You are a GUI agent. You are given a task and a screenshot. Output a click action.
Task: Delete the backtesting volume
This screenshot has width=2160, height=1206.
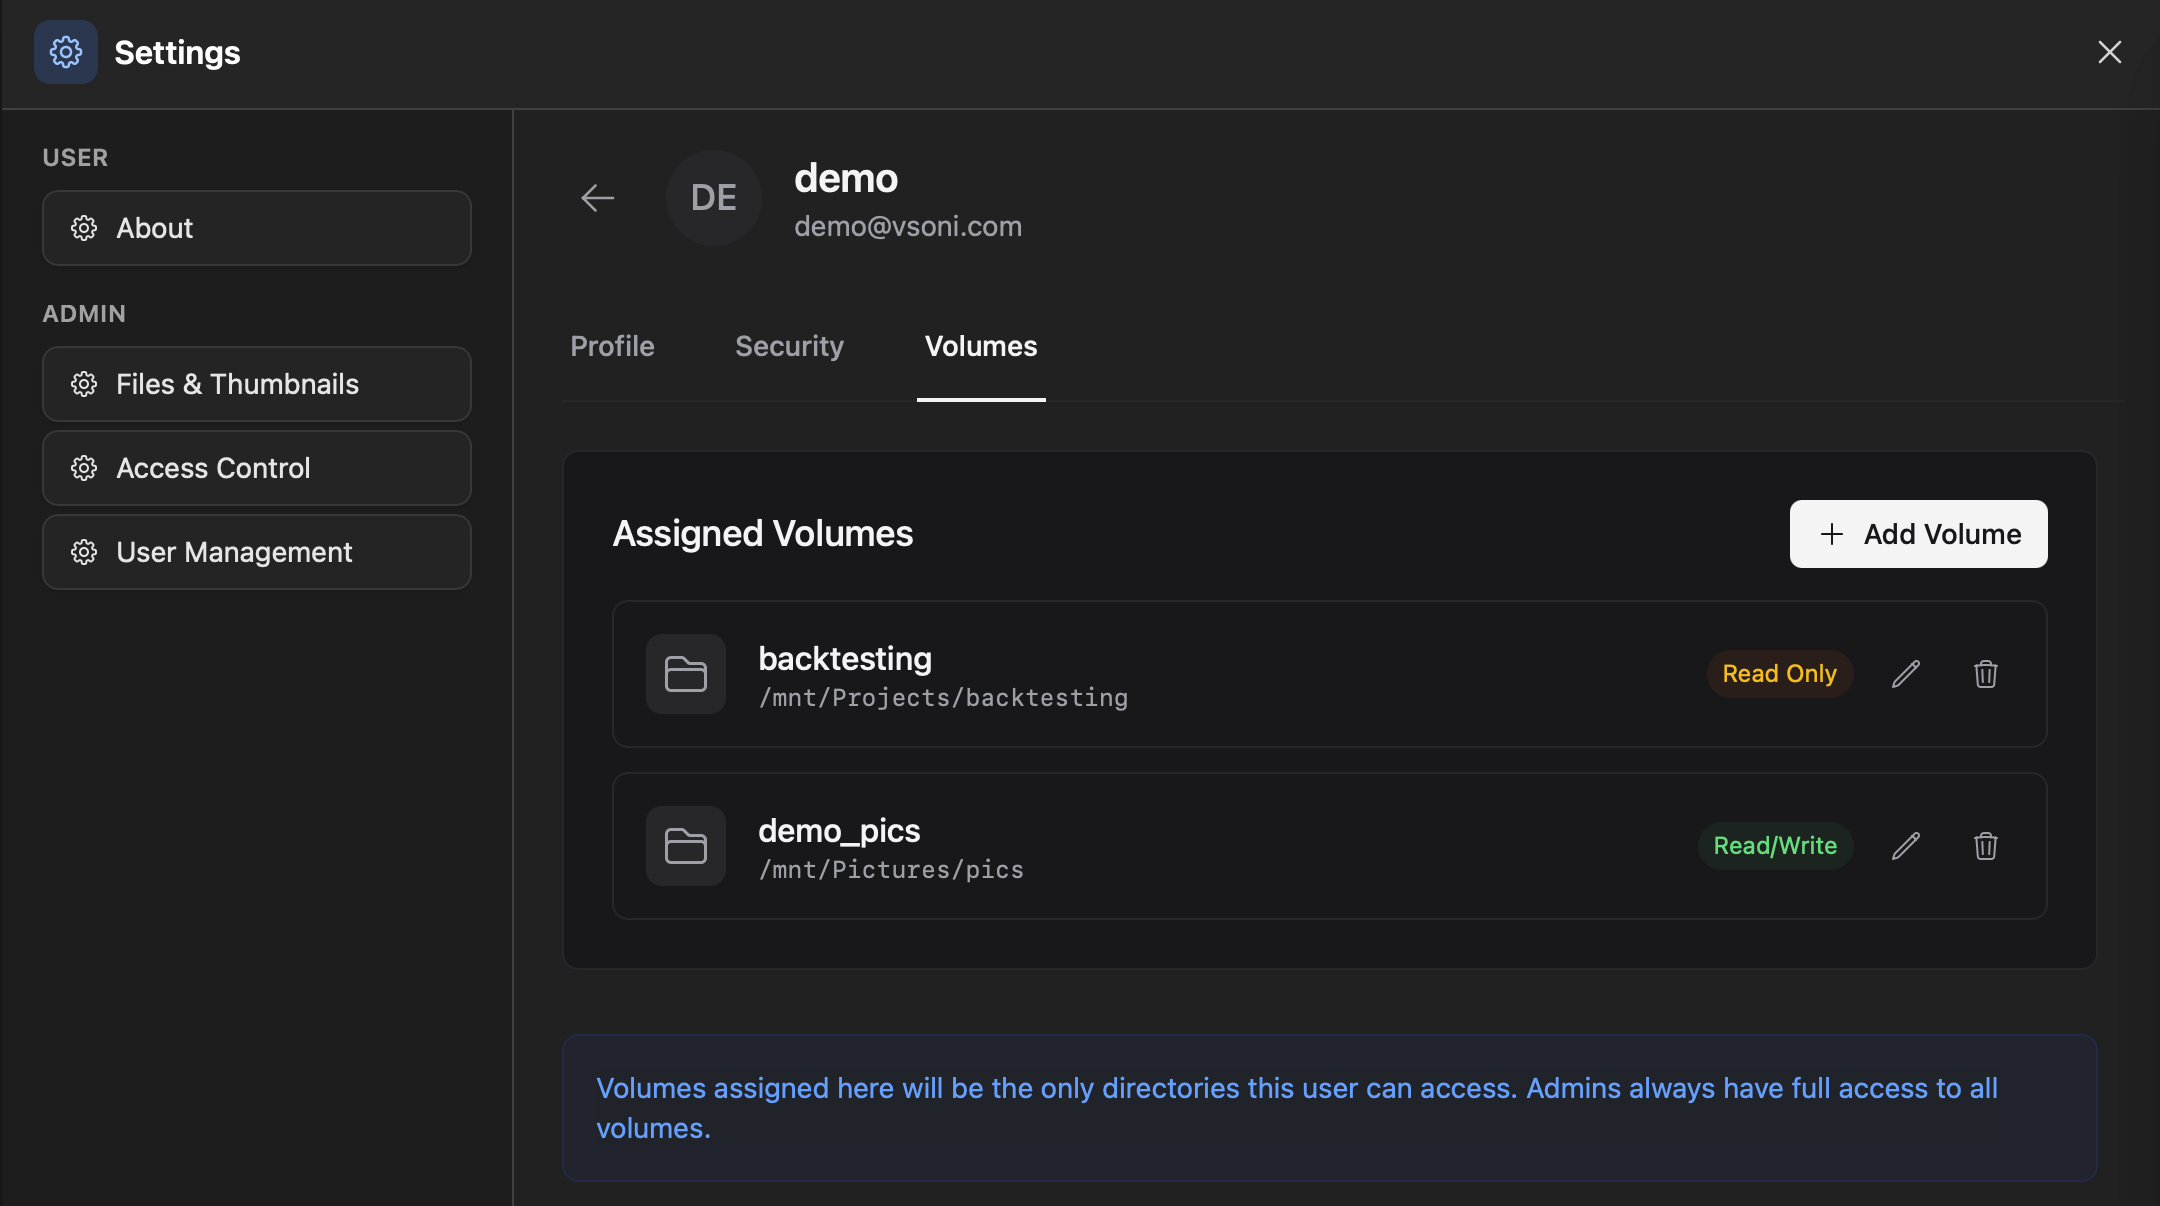click(1985, 674)
